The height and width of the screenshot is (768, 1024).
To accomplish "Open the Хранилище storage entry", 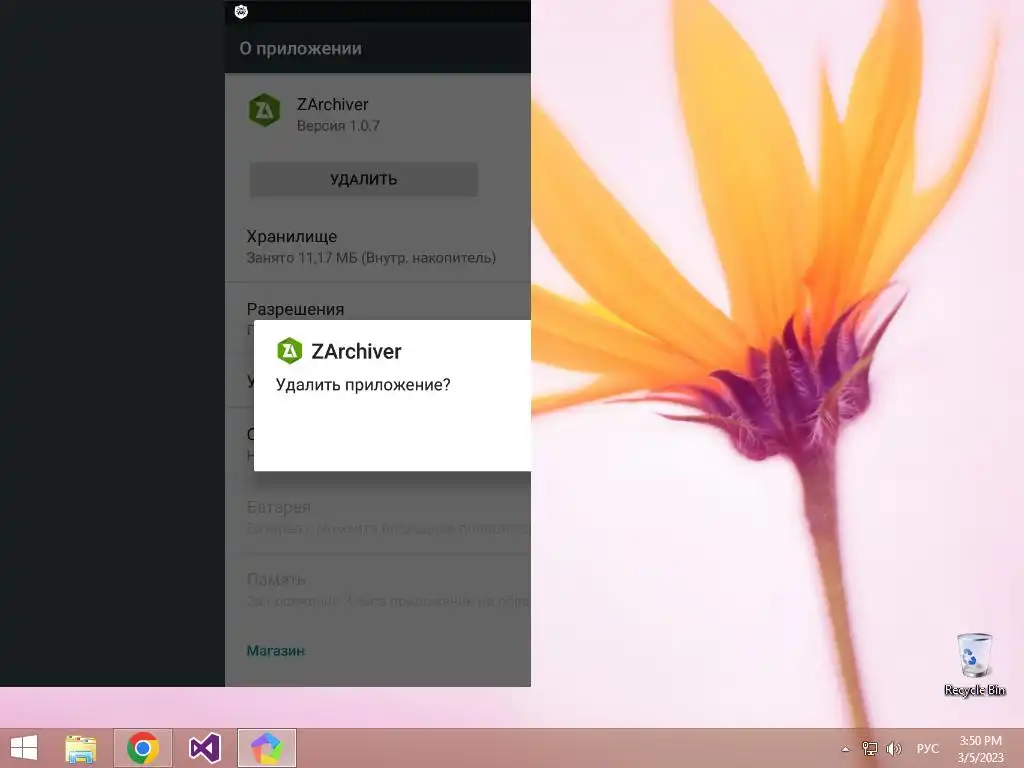I will click(x=377, y=246).
